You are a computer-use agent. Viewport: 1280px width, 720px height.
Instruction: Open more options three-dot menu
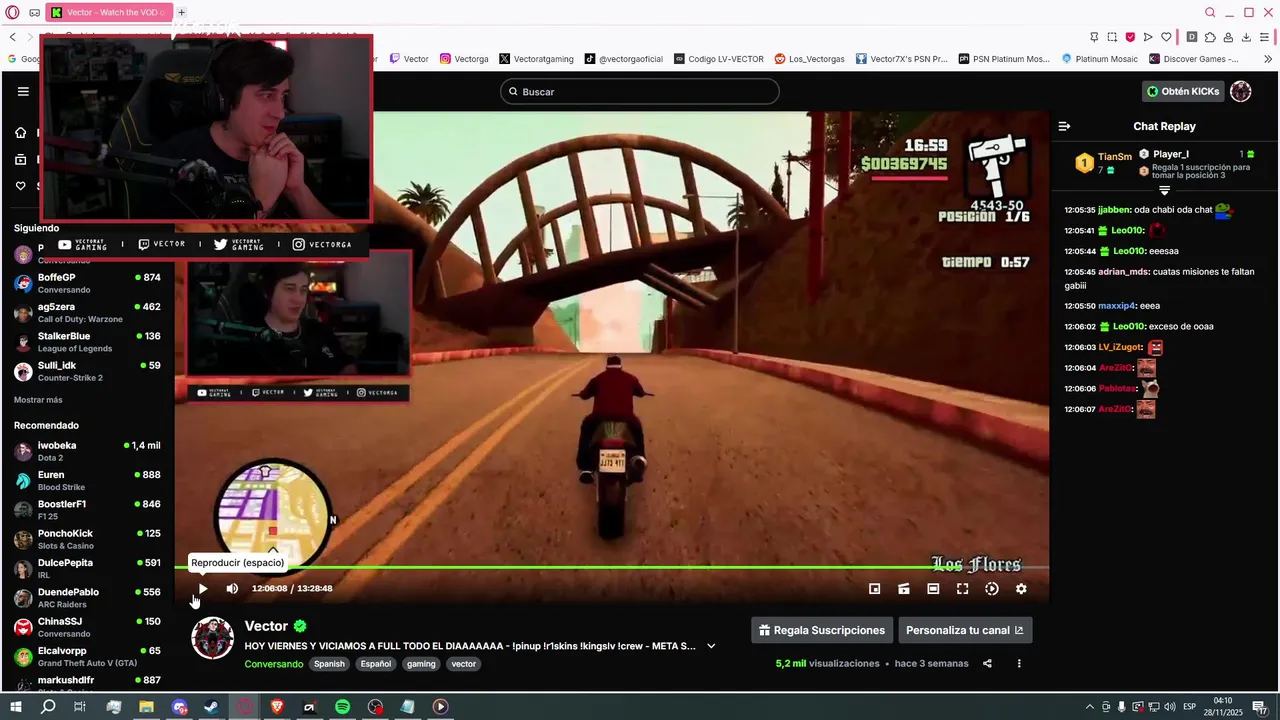(x=1019, y=663)
